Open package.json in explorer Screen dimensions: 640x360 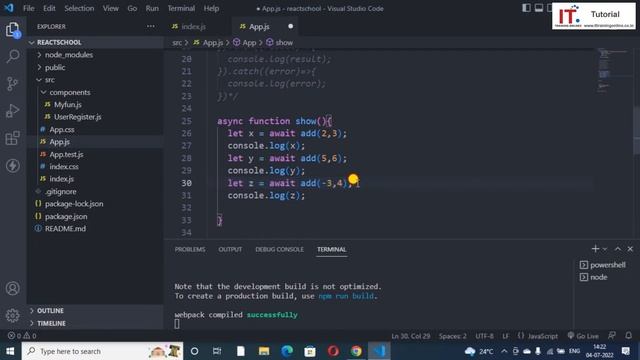(95, 216)
